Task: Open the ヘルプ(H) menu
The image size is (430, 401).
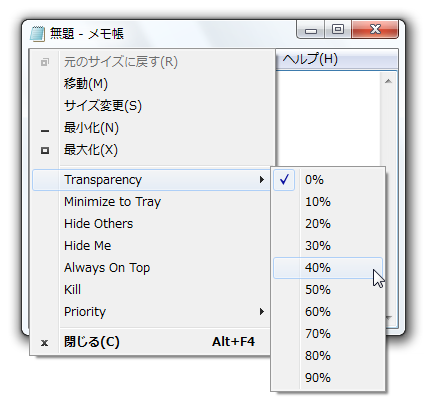Action: click(310, 59)
